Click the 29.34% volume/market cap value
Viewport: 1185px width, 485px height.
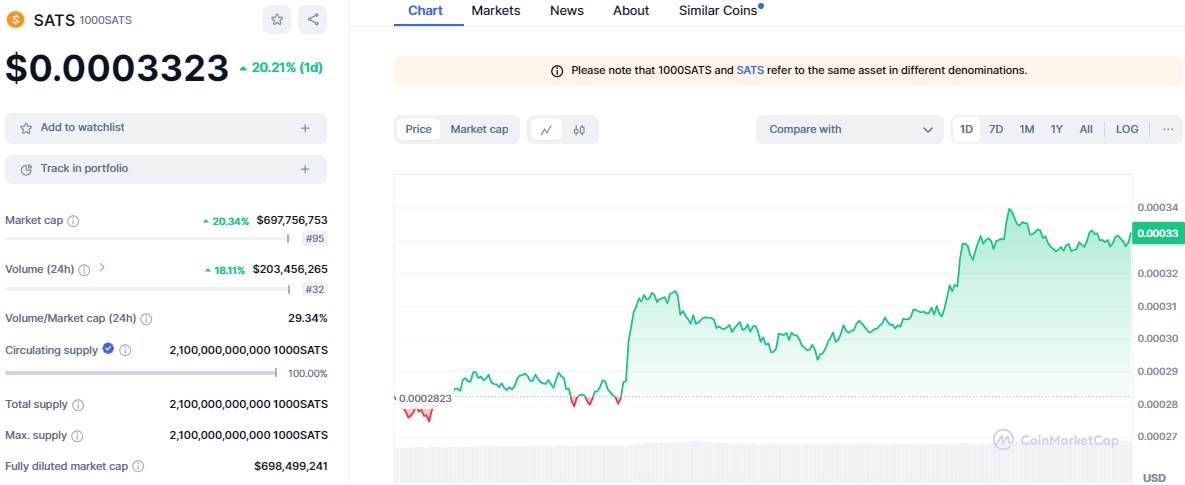pyautogui.click(x=308, y=318)
